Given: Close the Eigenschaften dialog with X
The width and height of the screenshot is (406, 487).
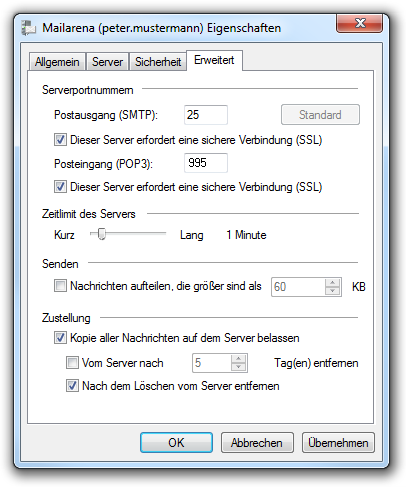Looking at the screenshot, I should tap(359, 23).
